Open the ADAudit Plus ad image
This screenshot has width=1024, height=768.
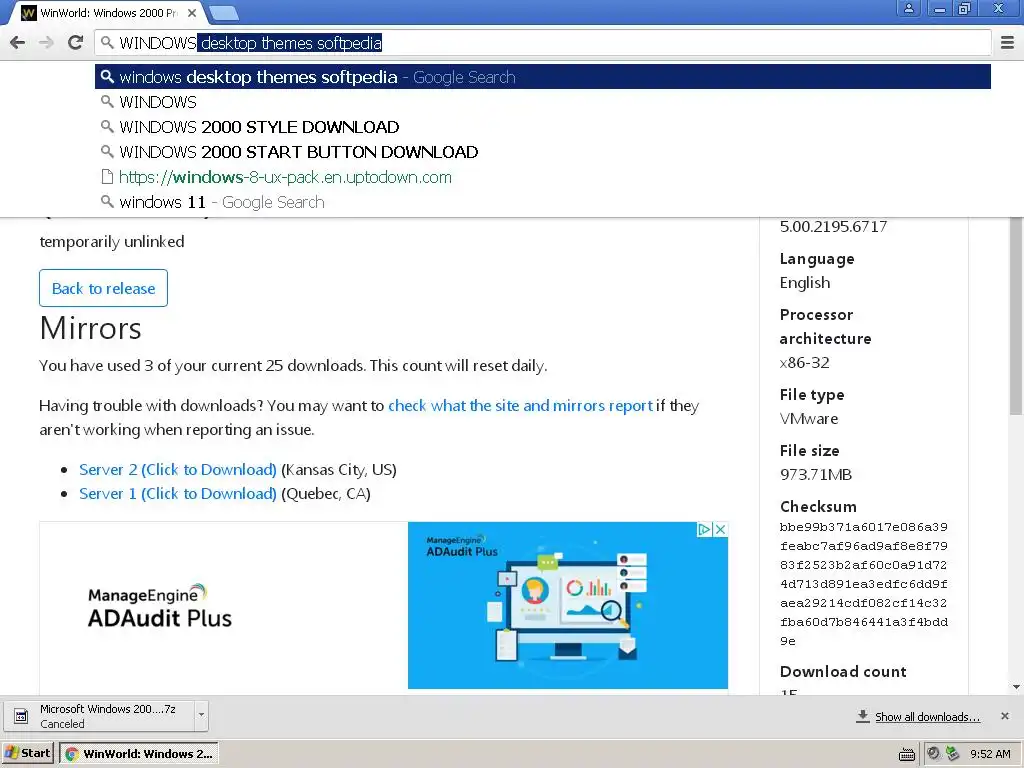pyautogui.click(x=568, y=605)
